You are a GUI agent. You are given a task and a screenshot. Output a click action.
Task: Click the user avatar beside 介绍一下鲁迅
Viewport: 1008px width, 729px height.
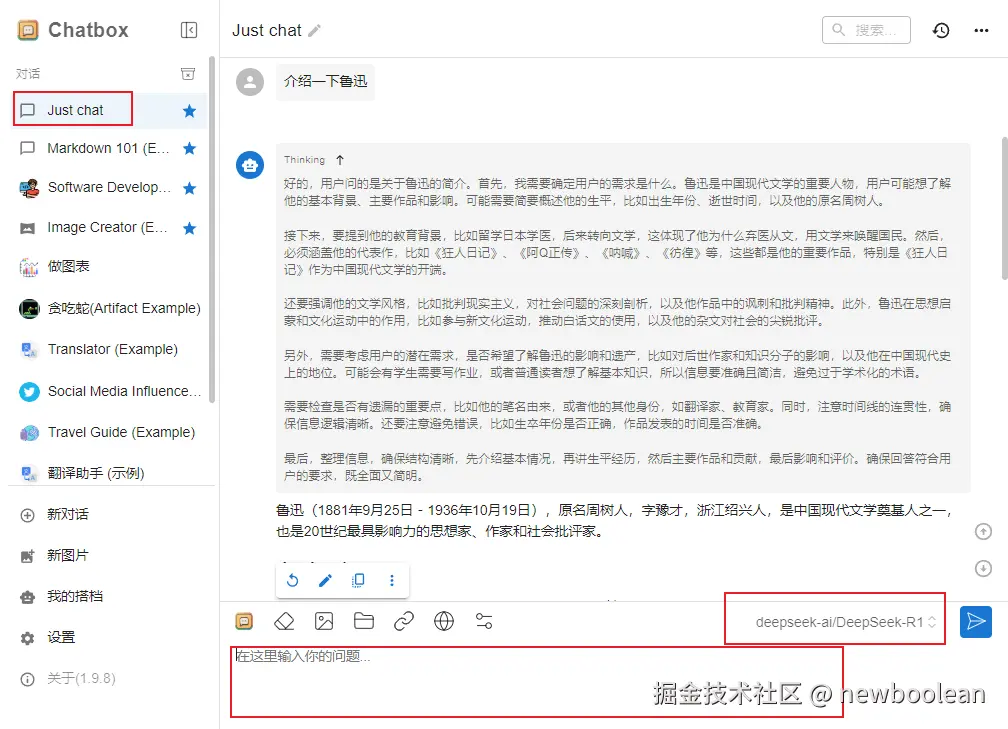click(x=250, y=82)
